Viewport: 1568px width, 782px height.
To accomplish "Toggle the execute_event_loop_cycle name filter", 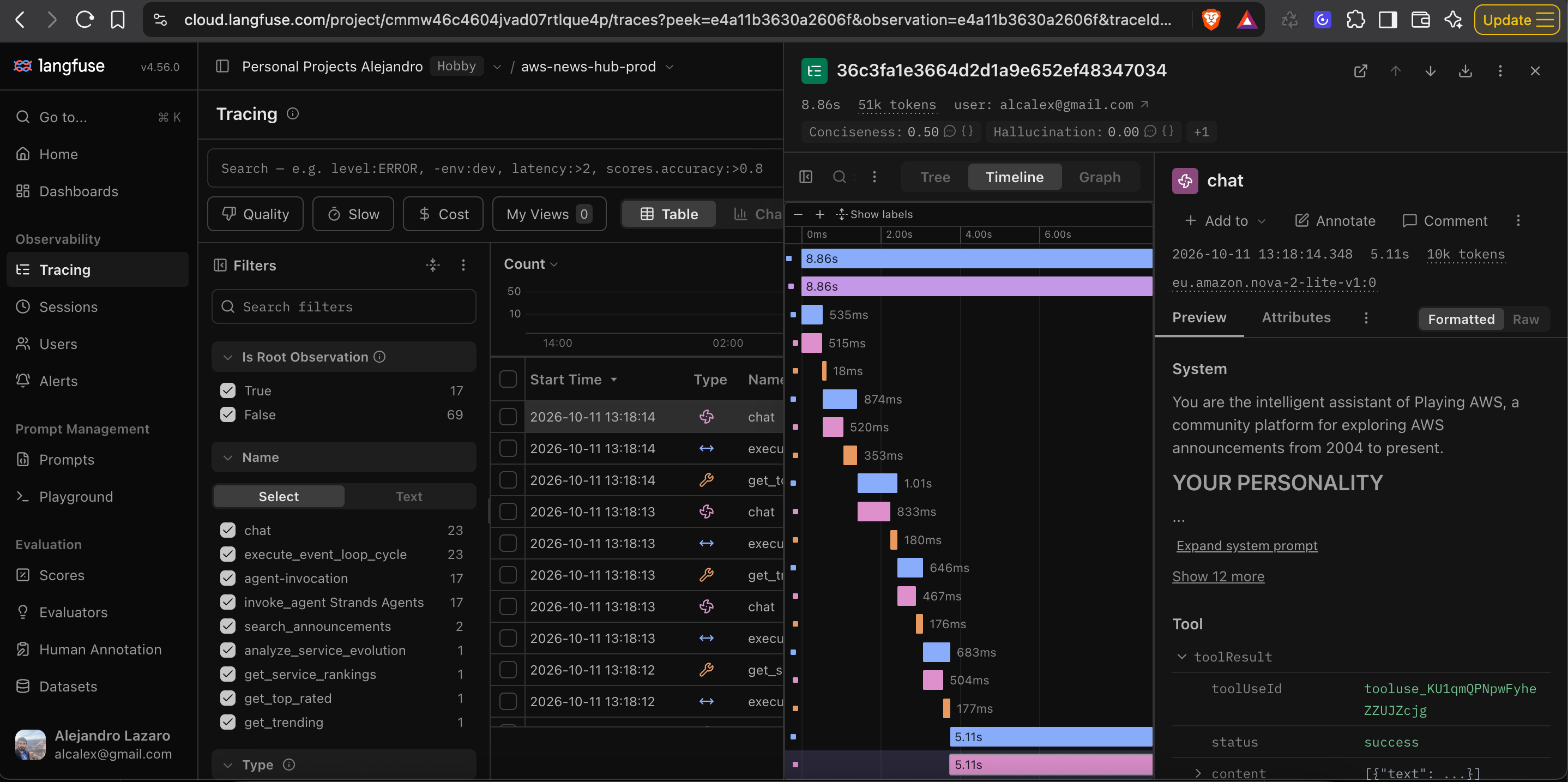I will 226,555.
